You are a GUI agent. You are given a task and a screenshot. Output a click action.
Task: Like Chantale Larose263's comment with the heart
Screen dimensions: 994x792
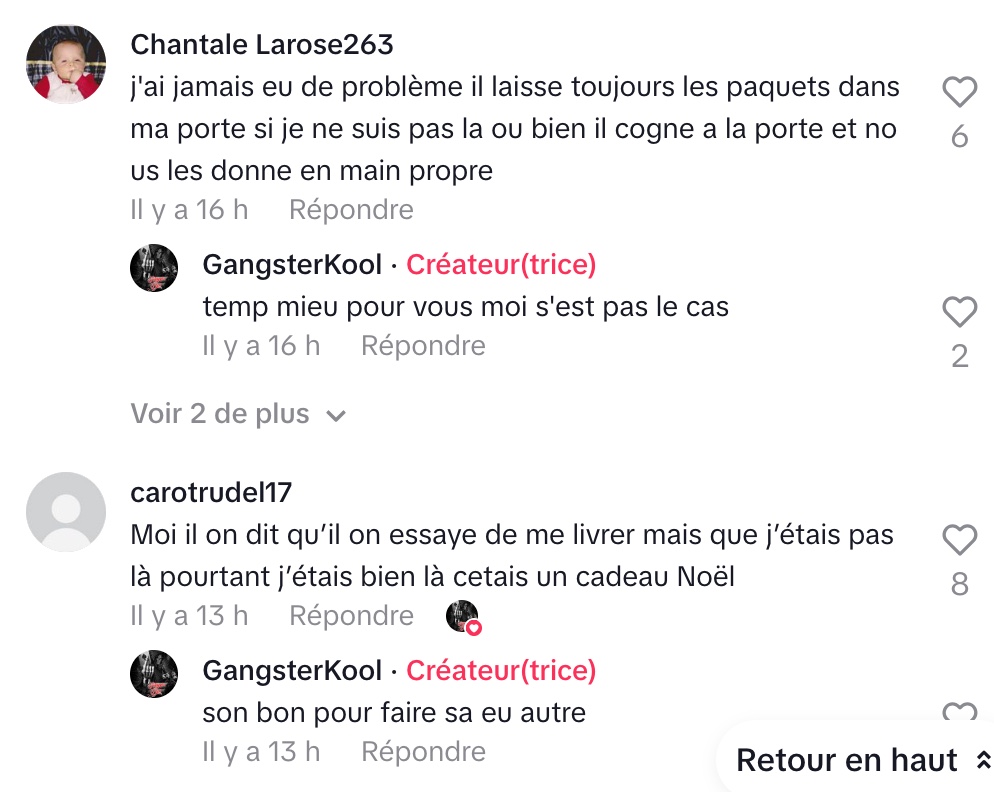[x=959, y=92]
